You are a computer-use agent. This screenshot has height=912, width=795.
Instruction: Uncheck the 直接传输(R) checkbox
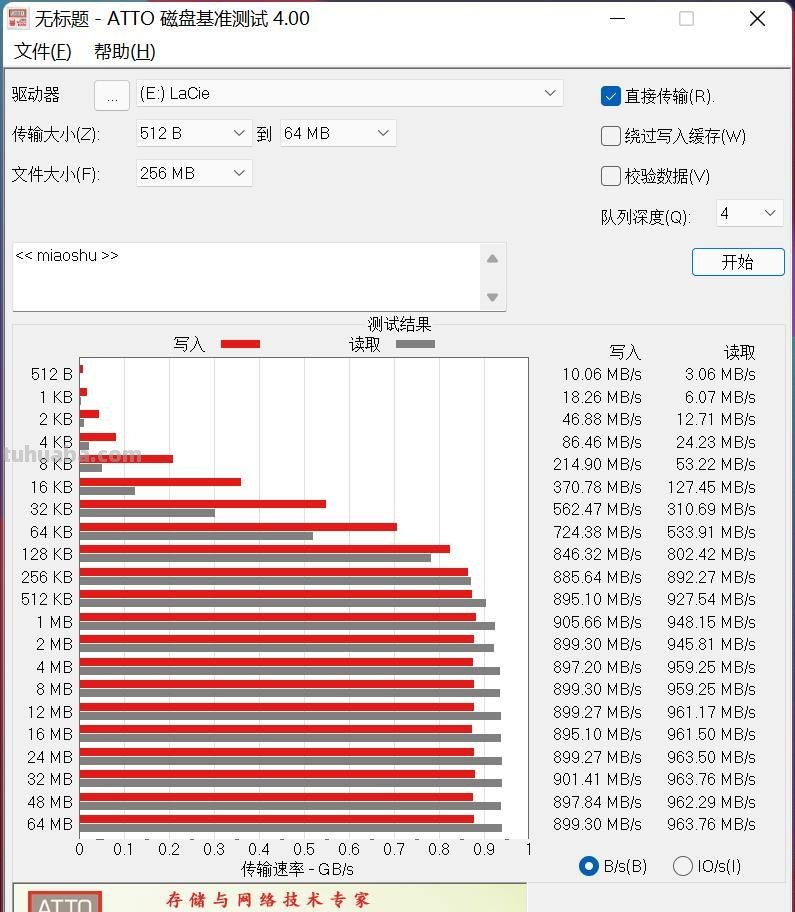point(611,96)
